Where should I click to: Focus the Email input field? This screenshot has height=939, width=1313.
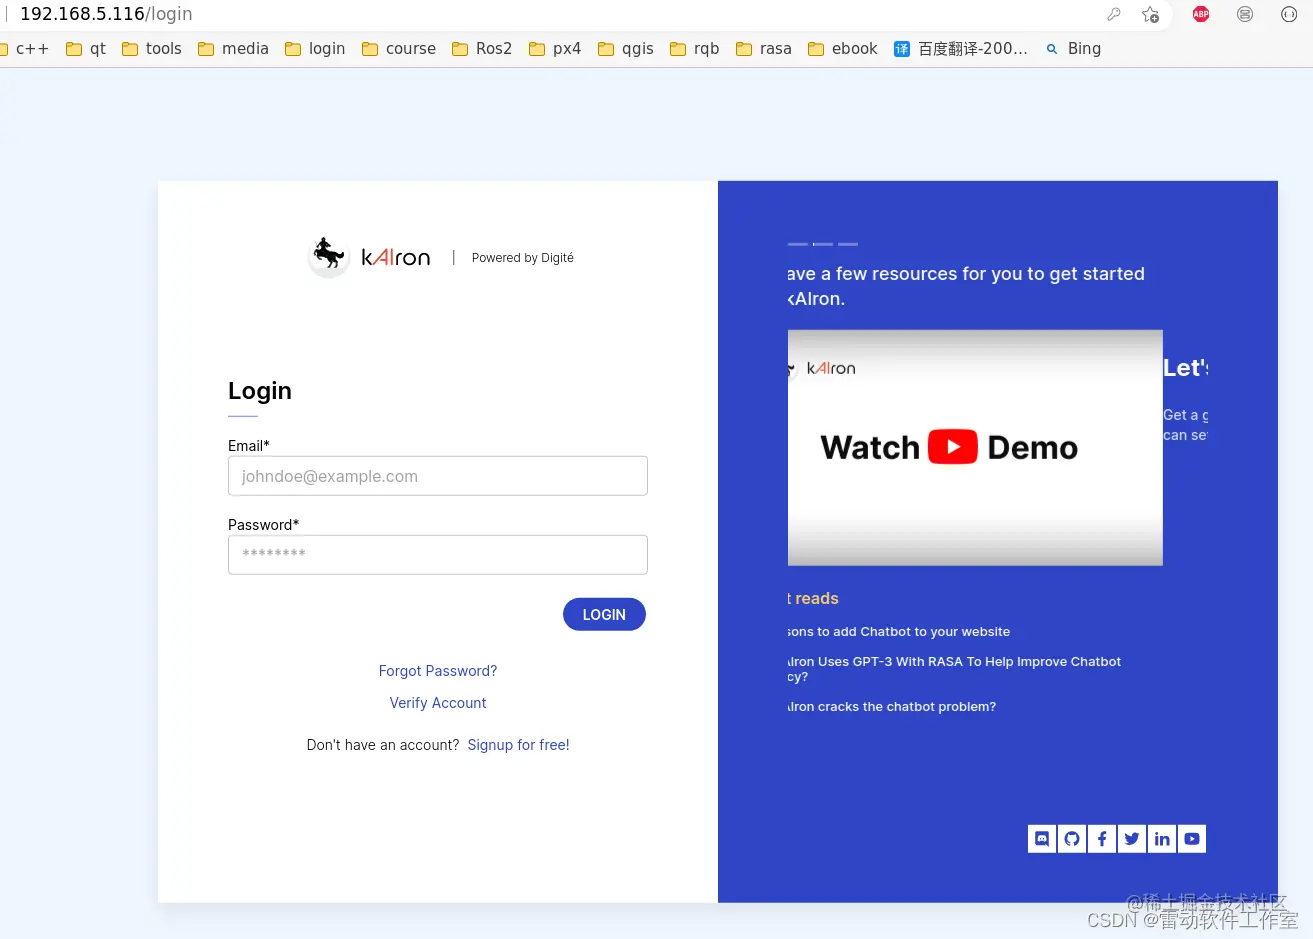438,476
